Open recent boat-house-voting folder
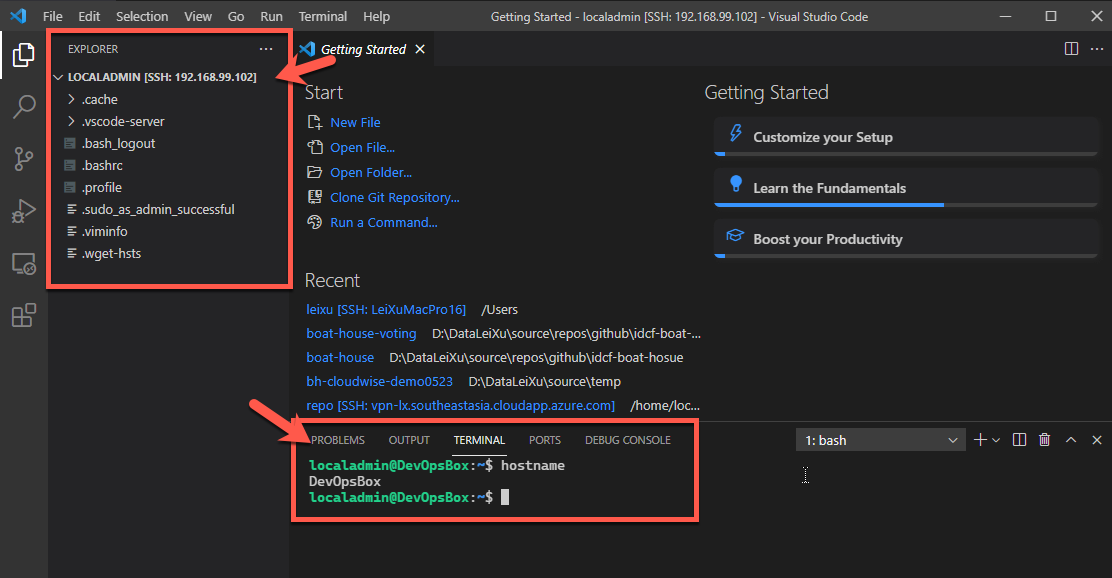Viewport: 1112px width, 578px height. tap(361, 333)
